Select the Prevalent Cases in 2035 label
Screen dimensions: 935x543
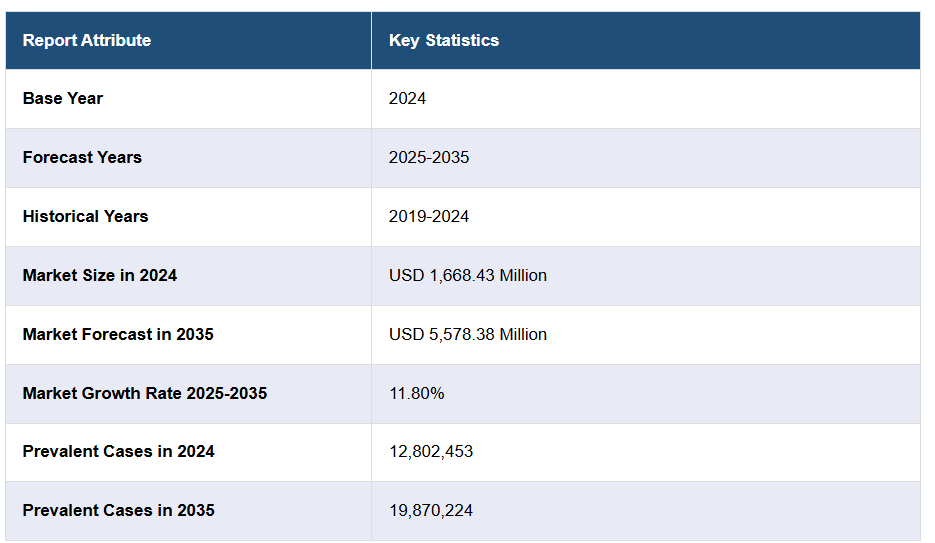coord(119,510)
